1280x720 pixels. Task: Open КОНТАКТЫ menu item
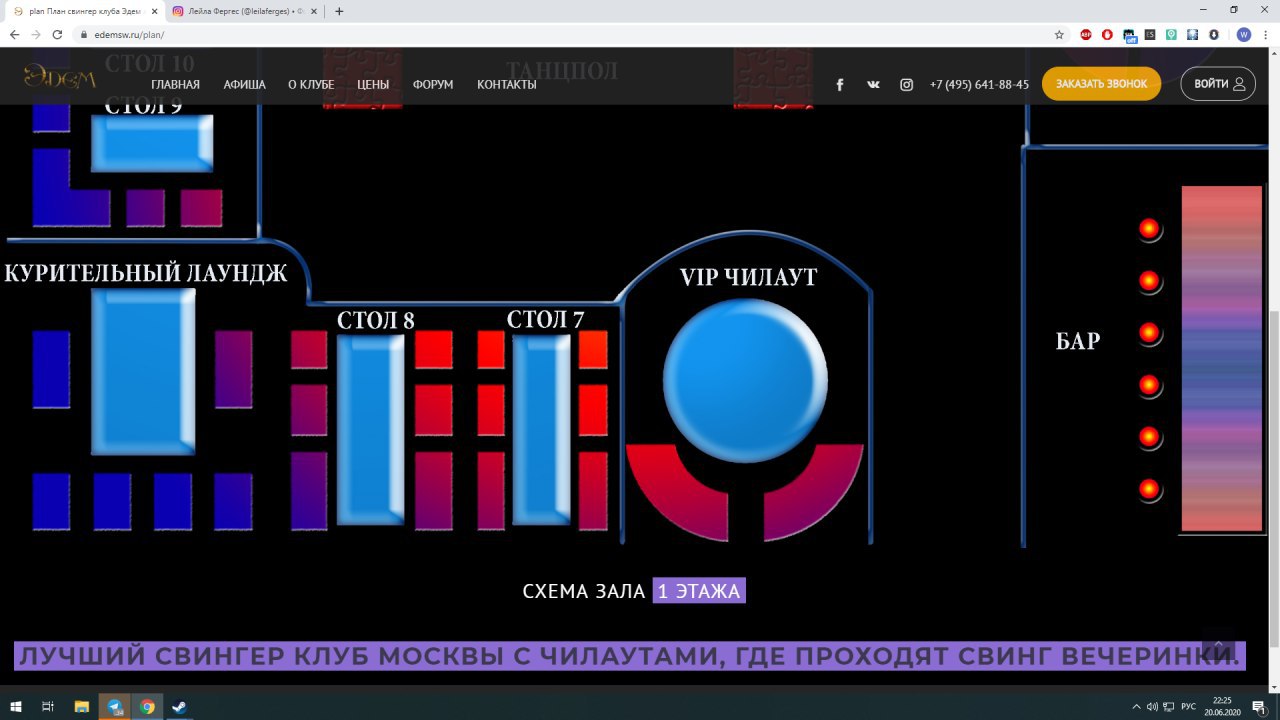[507, 85]
